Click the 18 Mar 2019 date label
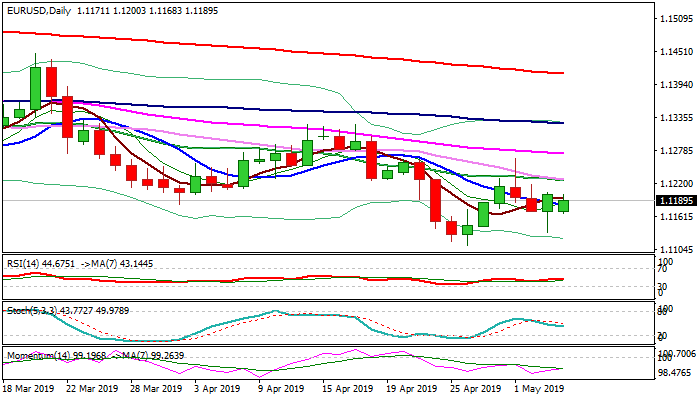 pos(30,386)
